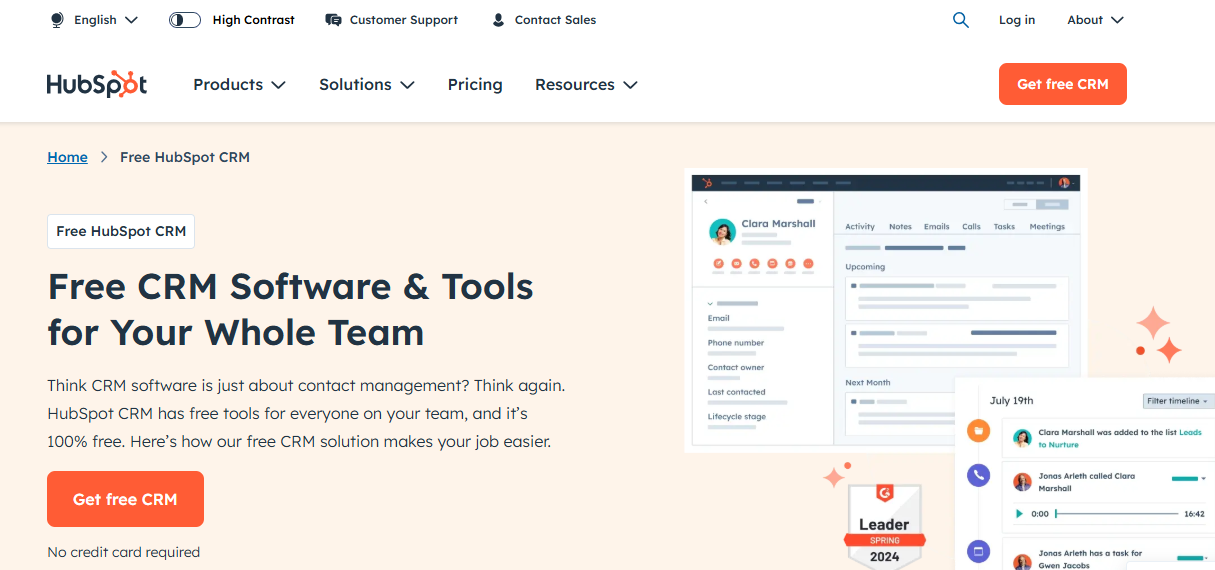Click the 16:42 call duration
The height and width of the screenshot is (570, 1215).
[x=1194, y=514]
